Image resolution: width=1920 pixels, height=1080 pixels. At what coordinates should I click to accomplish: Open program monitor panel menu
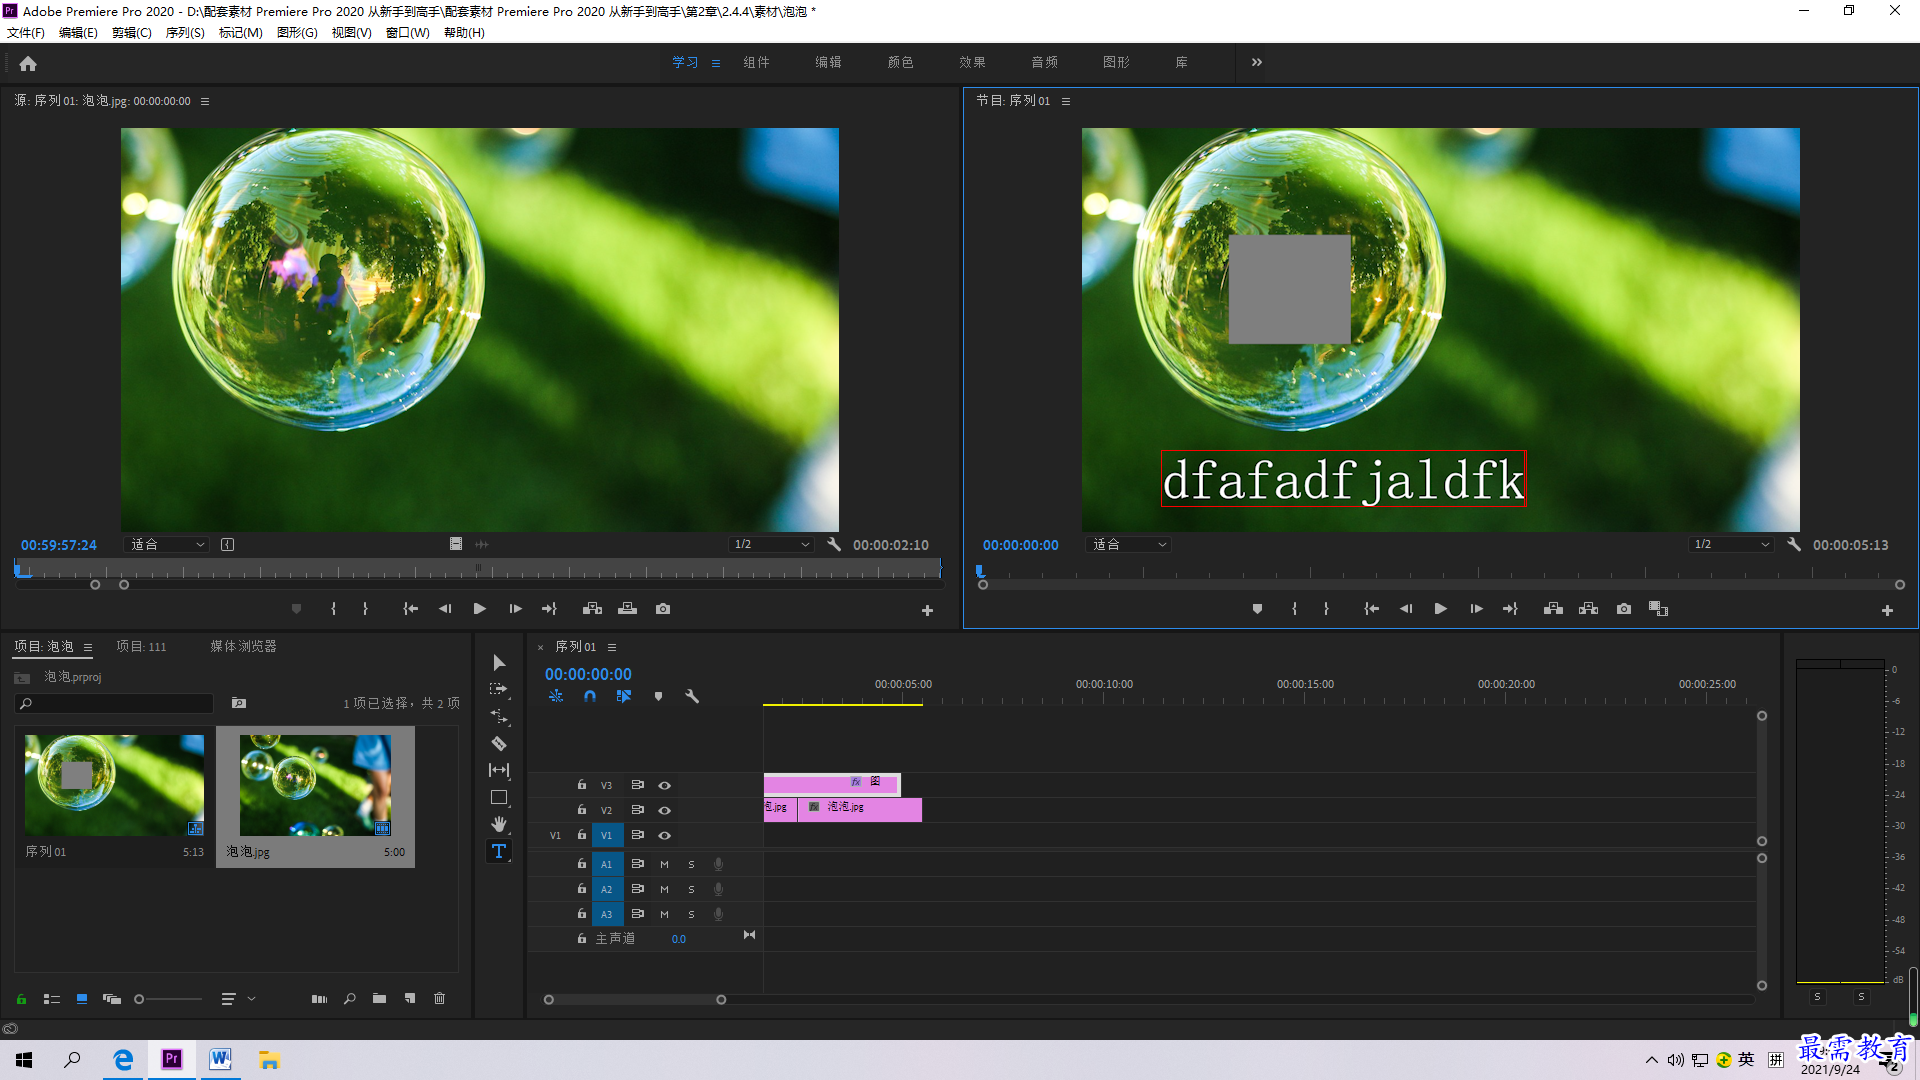pyautogui.click(x=1066, y=101)
